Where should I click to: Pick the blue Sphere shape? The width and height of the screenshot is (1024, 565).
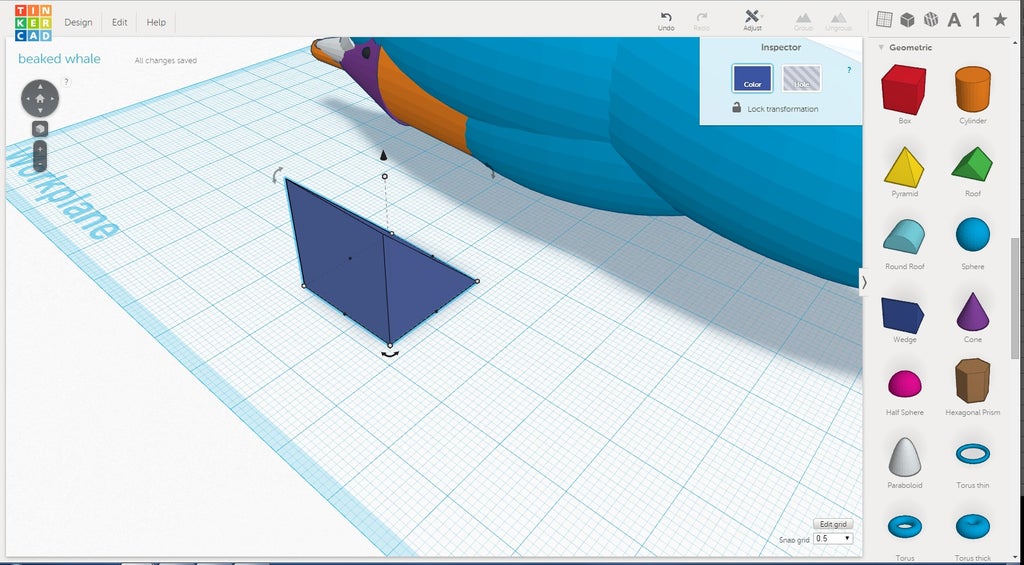[973, 234]
